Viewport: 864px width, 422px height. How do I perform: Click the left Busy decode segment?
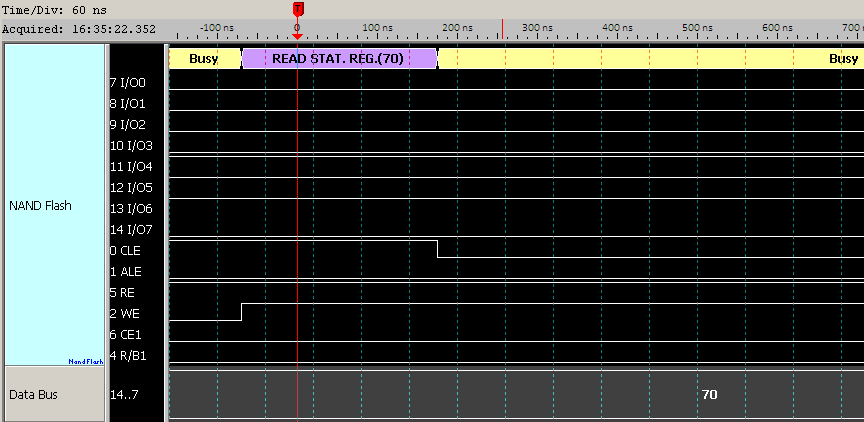205,58
